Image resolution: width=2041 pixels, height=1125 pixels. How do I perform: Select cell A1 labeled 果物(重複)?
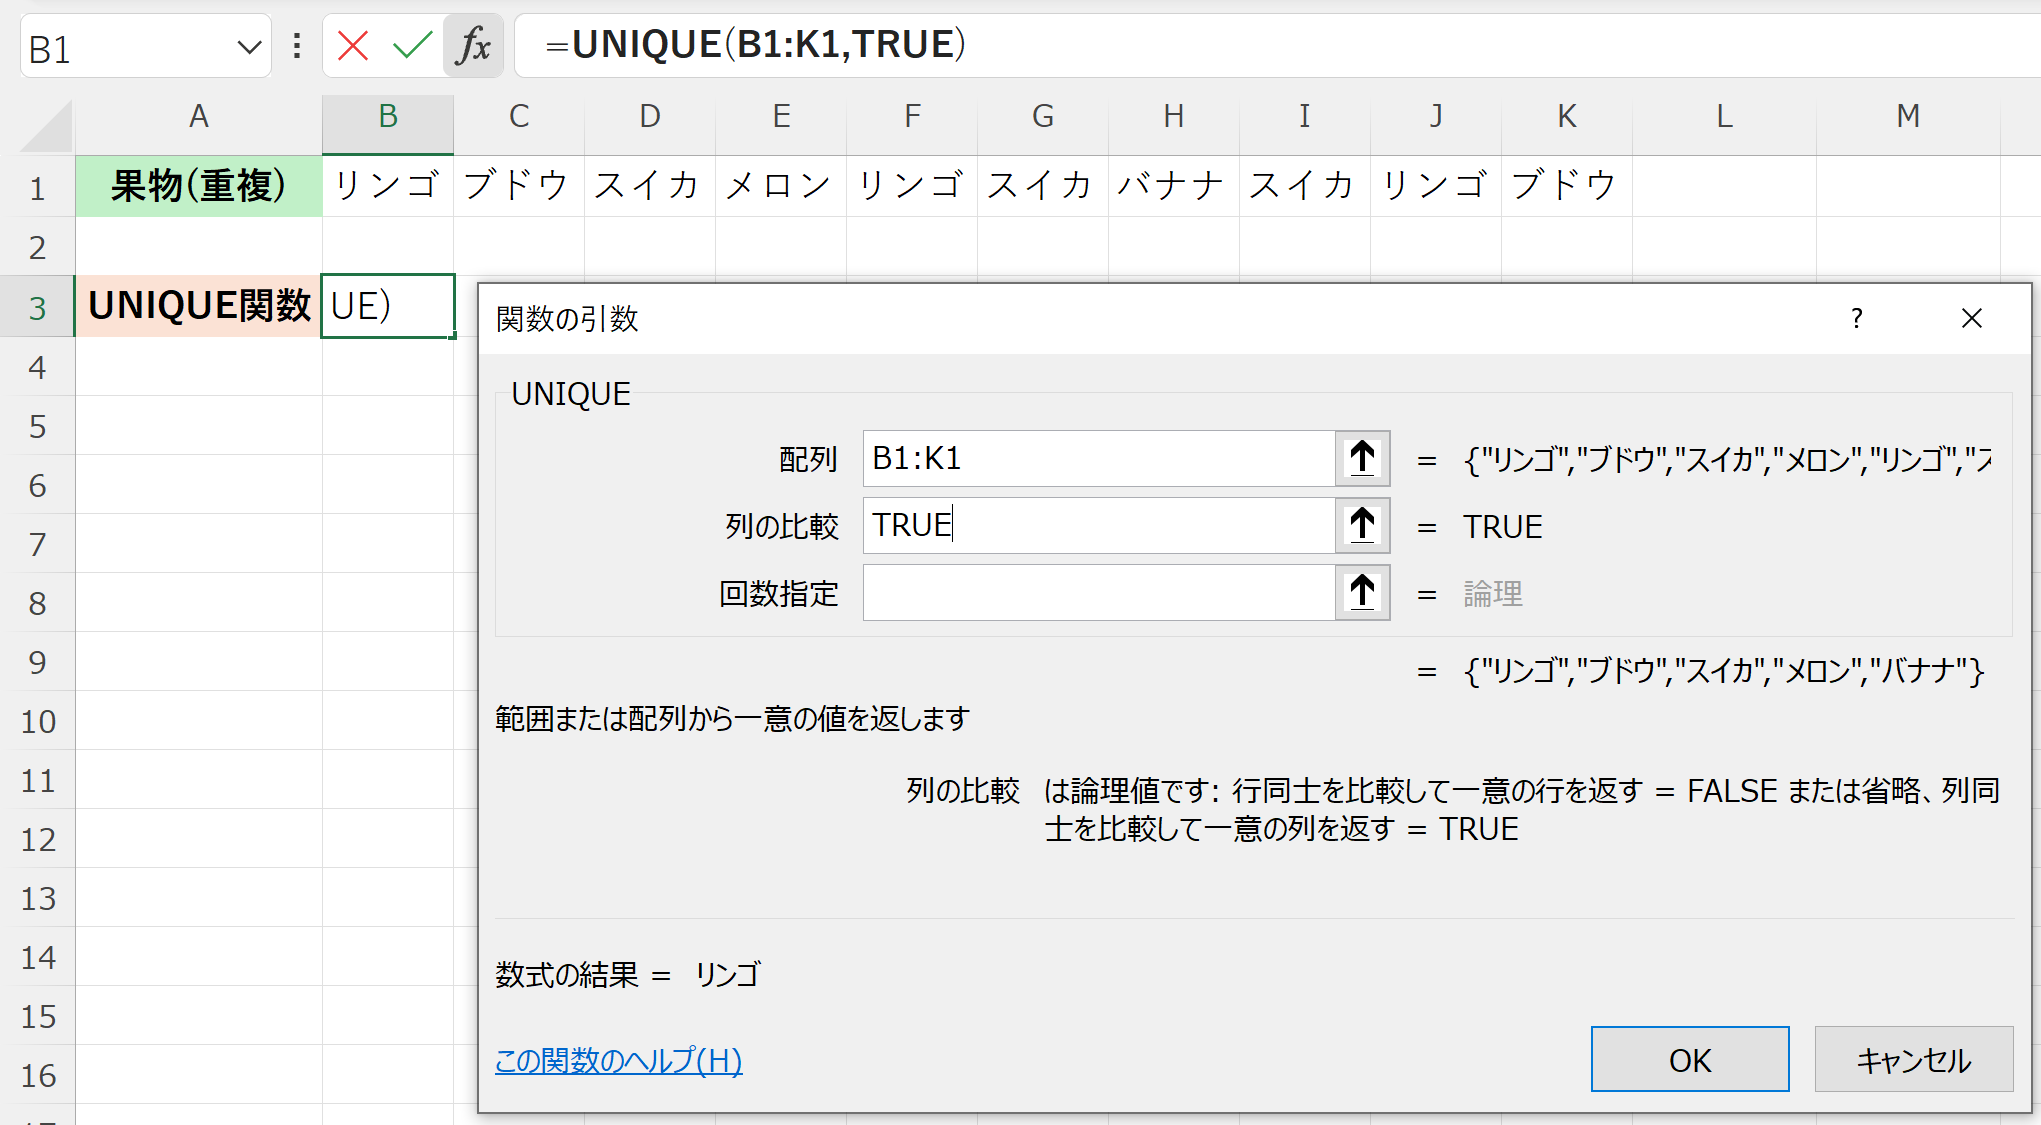pos(198,185)
